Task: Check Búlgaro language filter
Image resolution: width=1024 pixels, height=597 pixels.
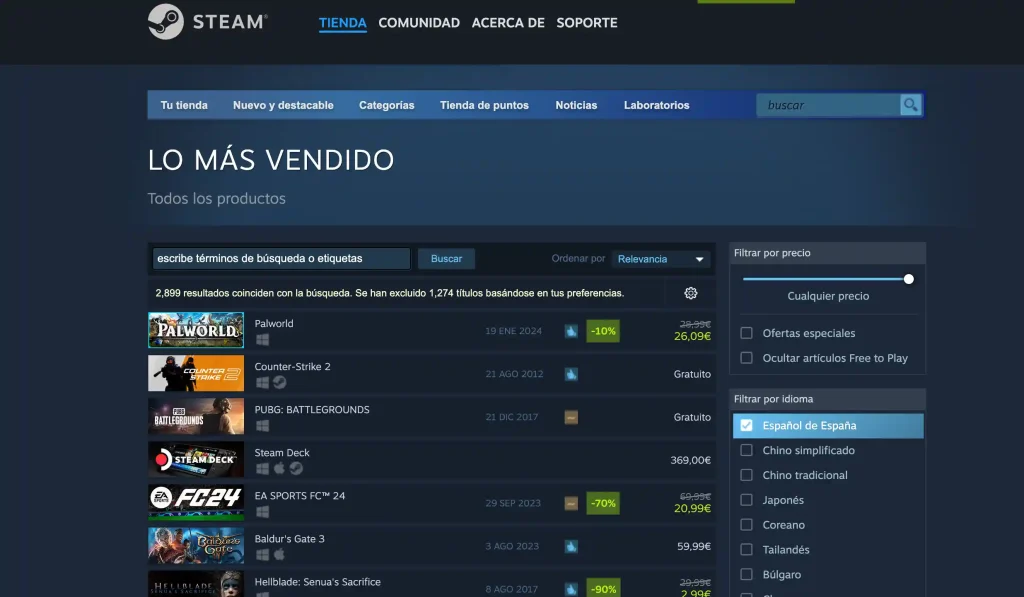Action: (746, 574)
